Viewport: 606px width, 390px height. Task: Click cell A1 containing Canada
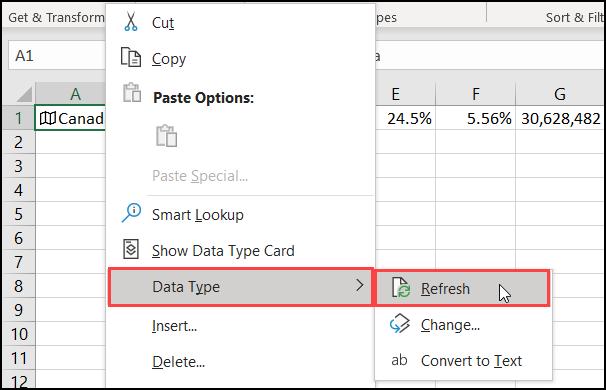(x=70, y=118)
